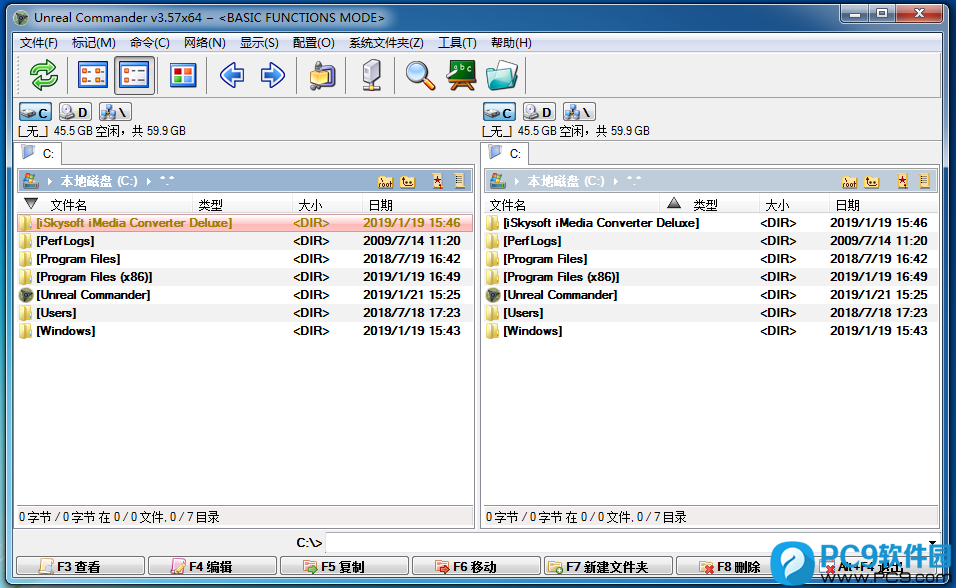Open the 配置(O) menu
This screenshot has height=588, width=956.
pos(313,43)
